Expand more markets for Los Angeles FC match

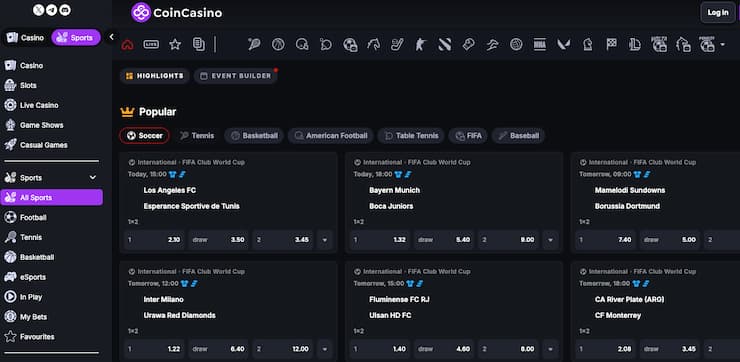coord(325,240)
